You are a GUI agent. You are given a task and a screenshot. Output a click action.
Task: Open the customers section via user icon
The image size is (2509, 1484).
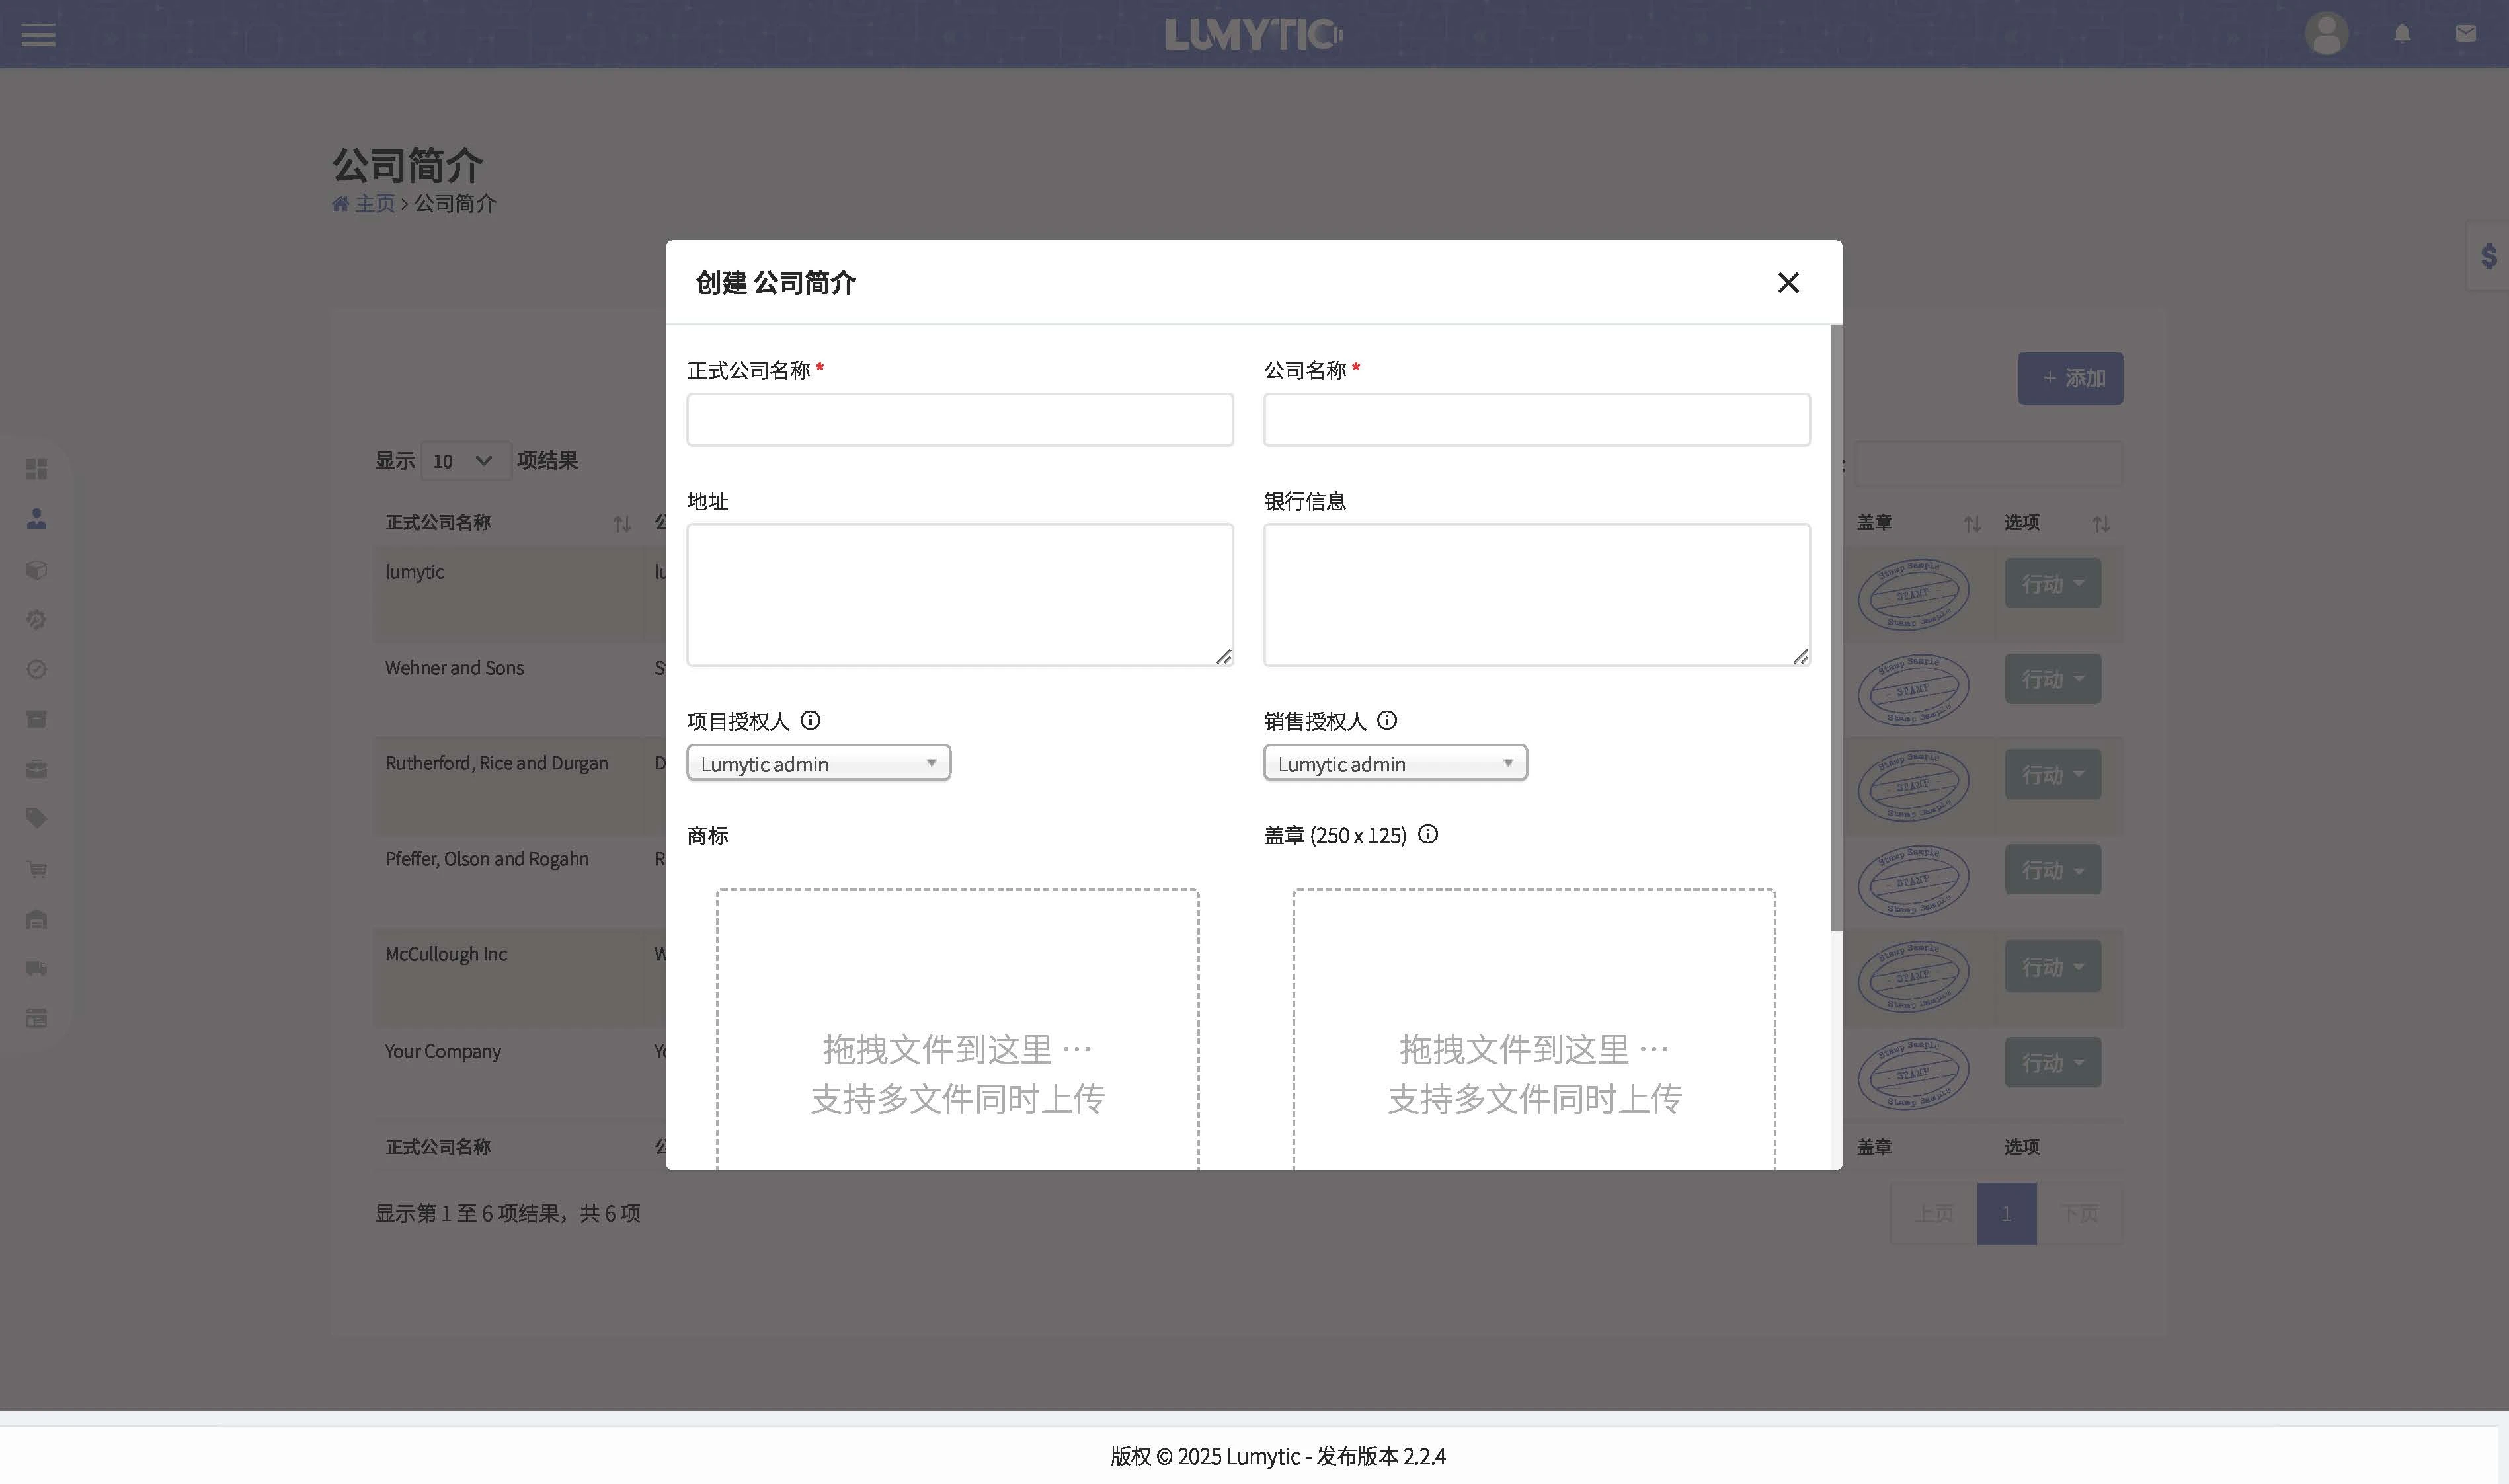coord(37,518)
